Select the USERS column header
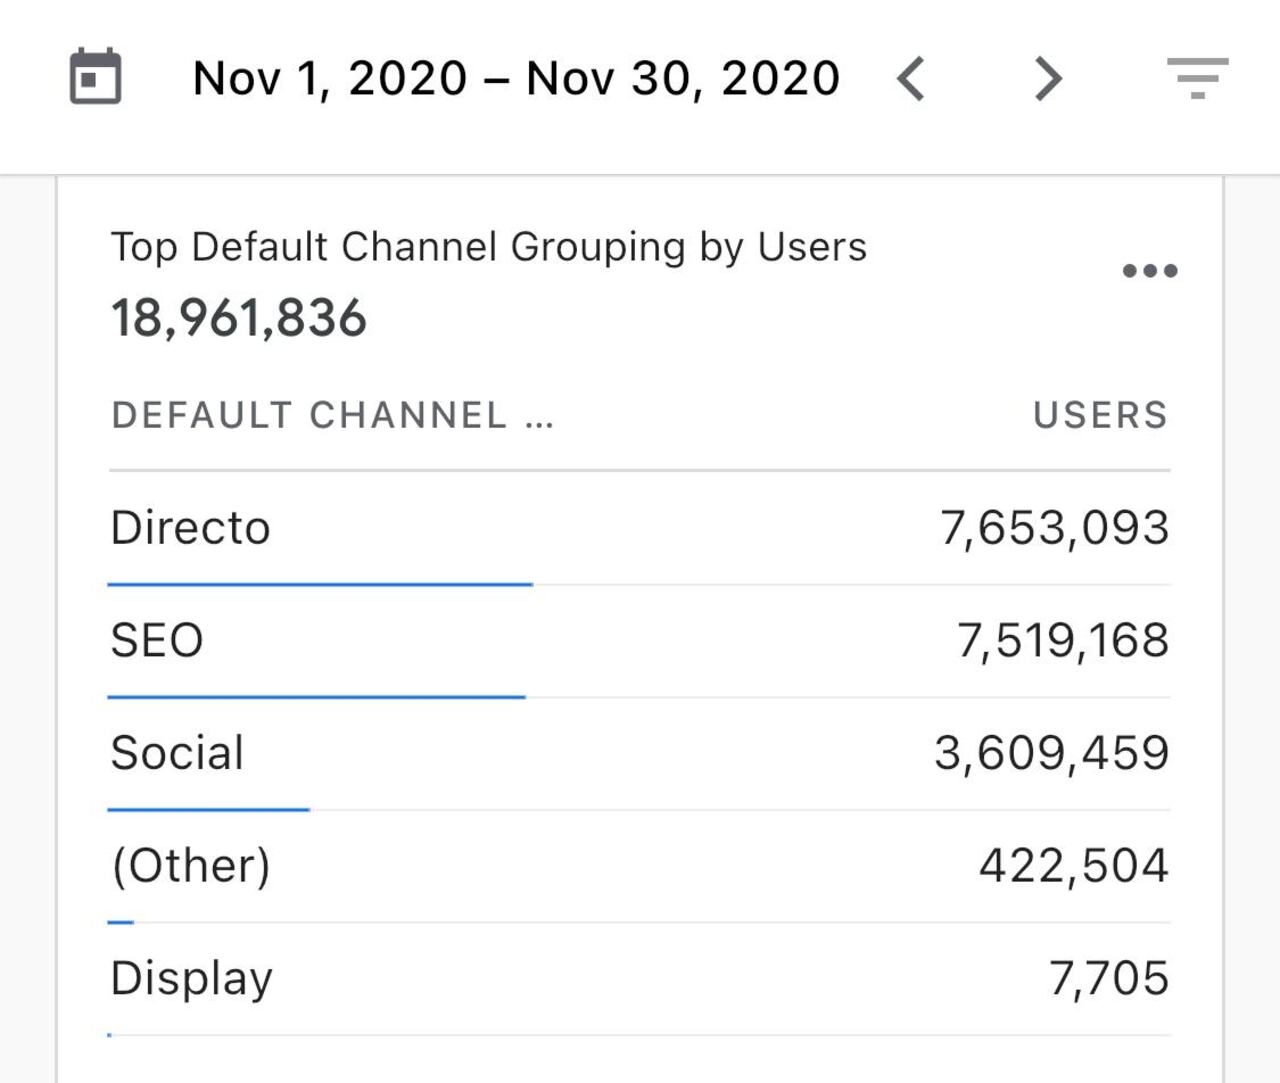Viewport: 1280px width, 1083px height. click(1100, 414)
